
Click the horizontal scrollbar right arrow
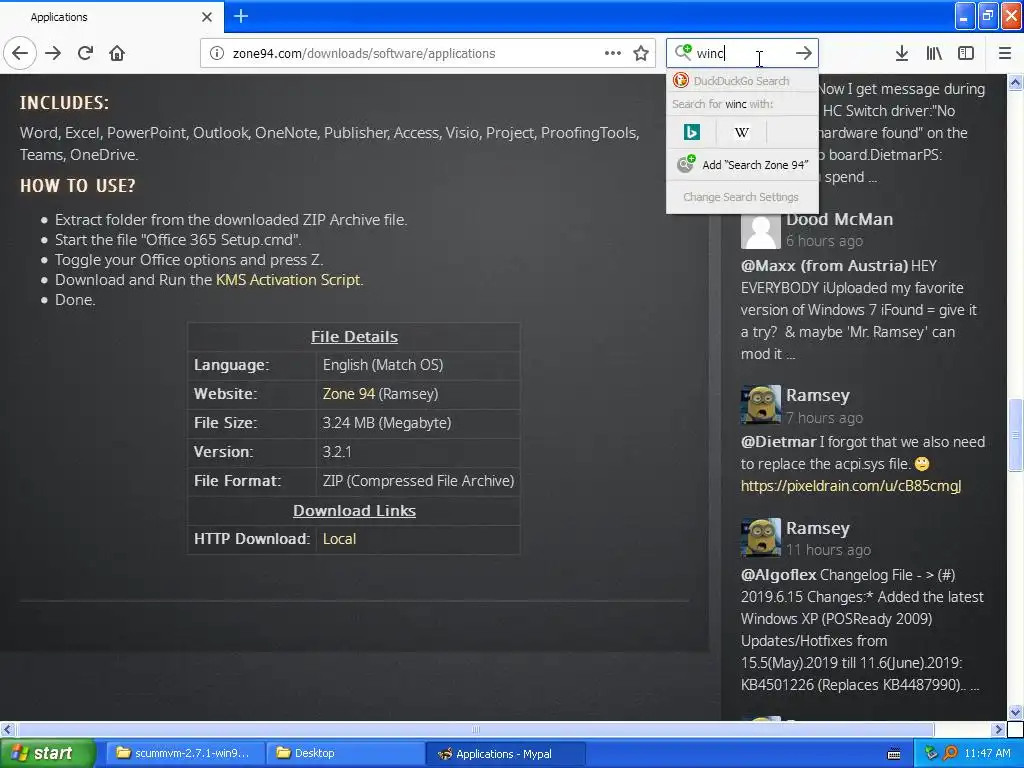(998, 729)
